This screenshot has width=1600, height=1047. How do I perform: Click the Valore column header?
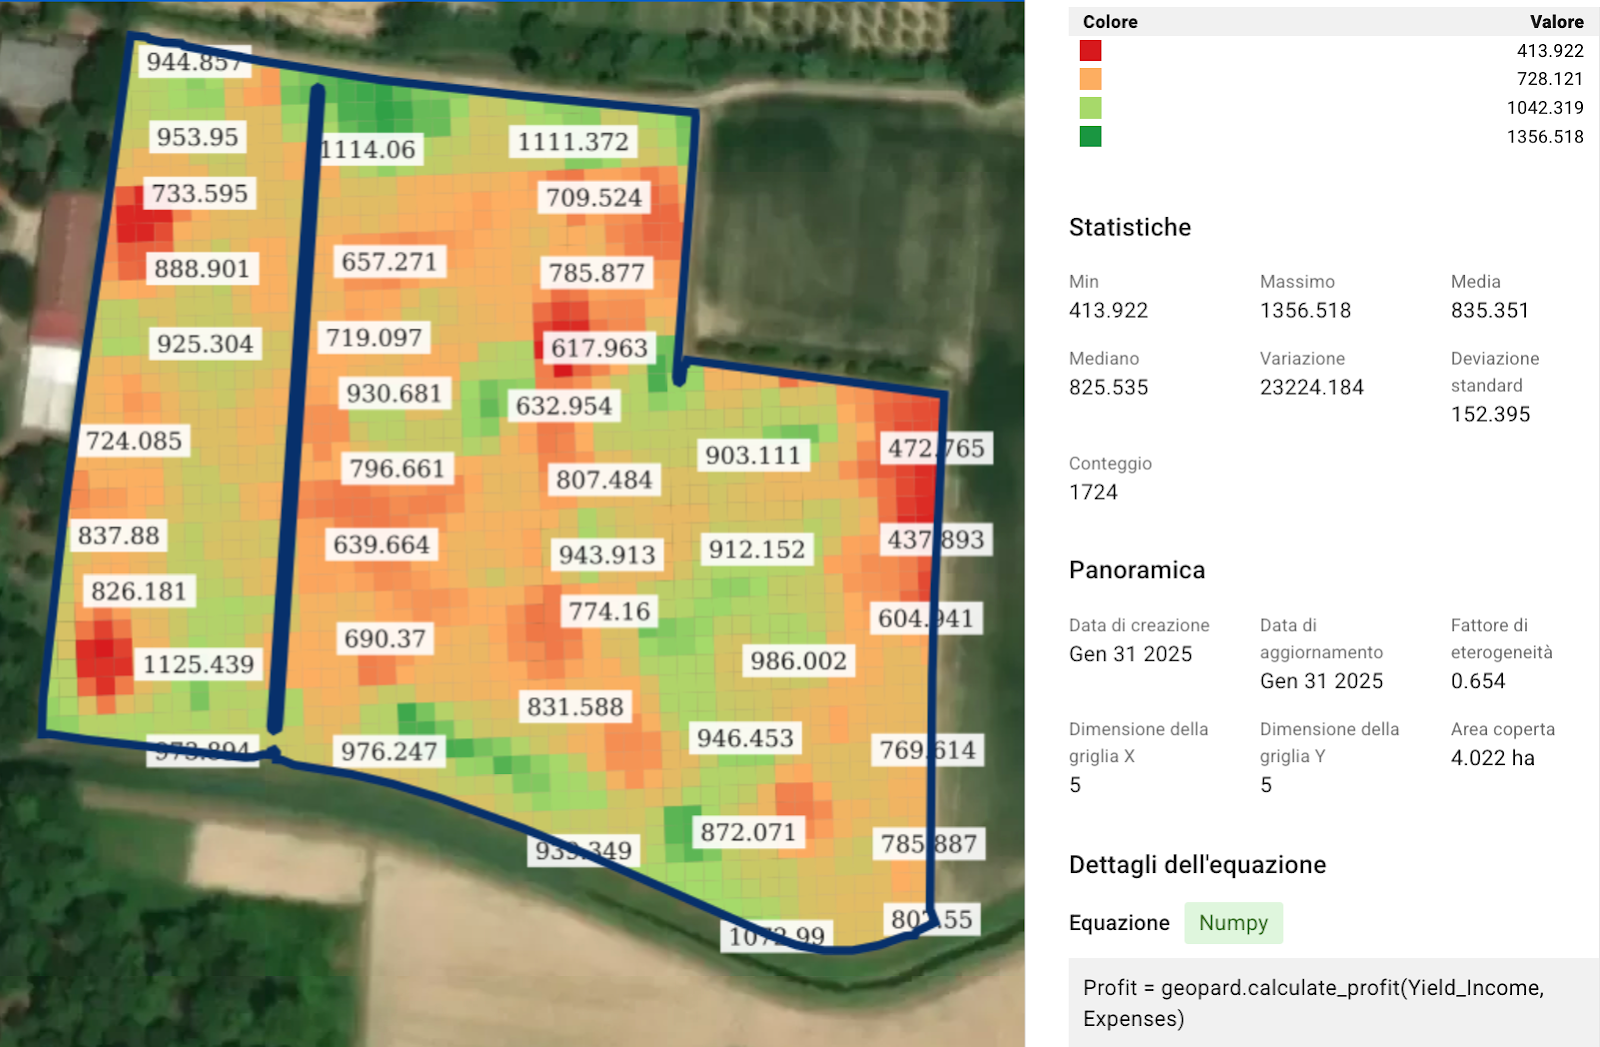[x=1556, y=22]
